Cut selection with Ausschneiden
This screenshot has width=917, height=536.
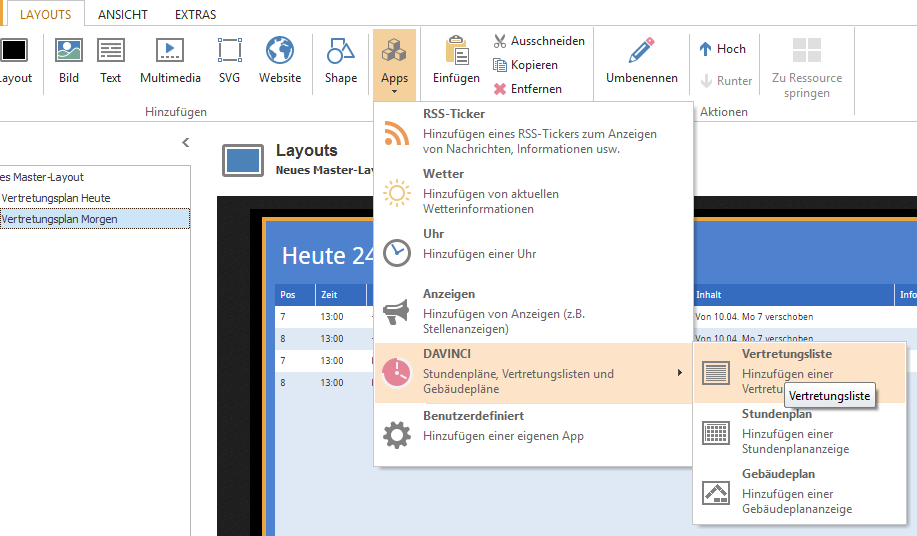539,41
